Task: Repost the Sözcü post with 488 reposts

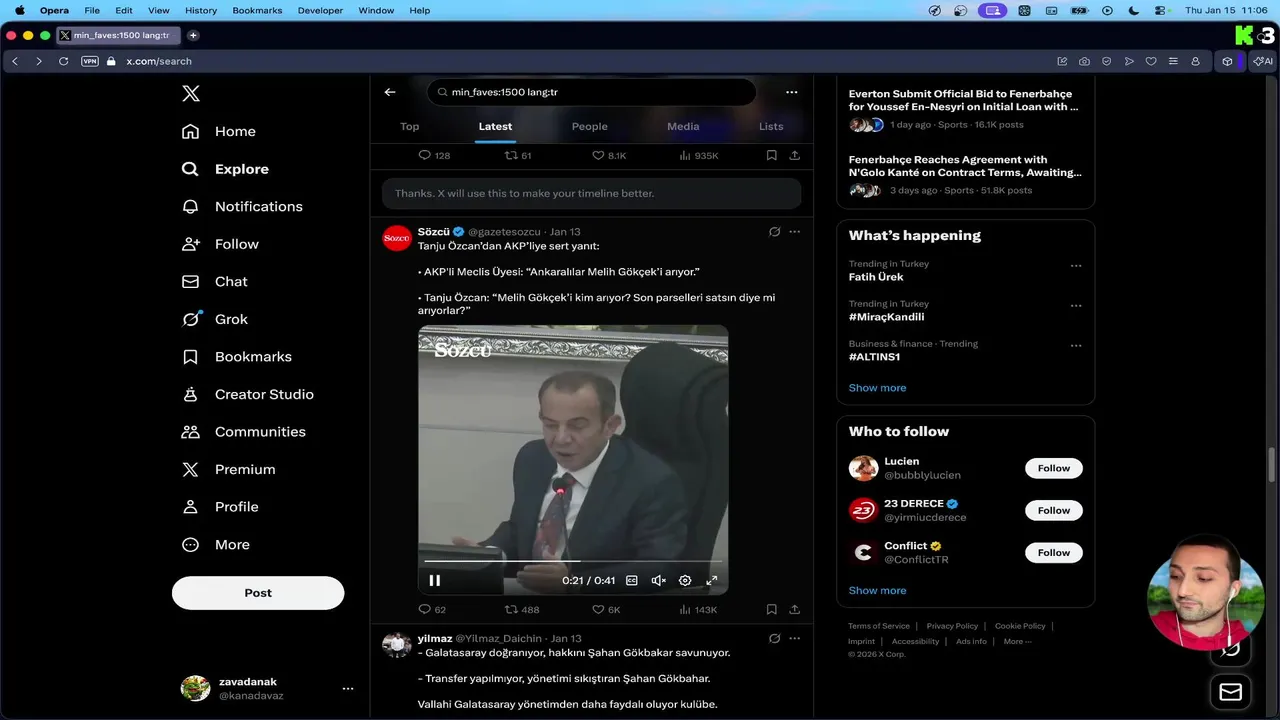Action: click(522, 609)
